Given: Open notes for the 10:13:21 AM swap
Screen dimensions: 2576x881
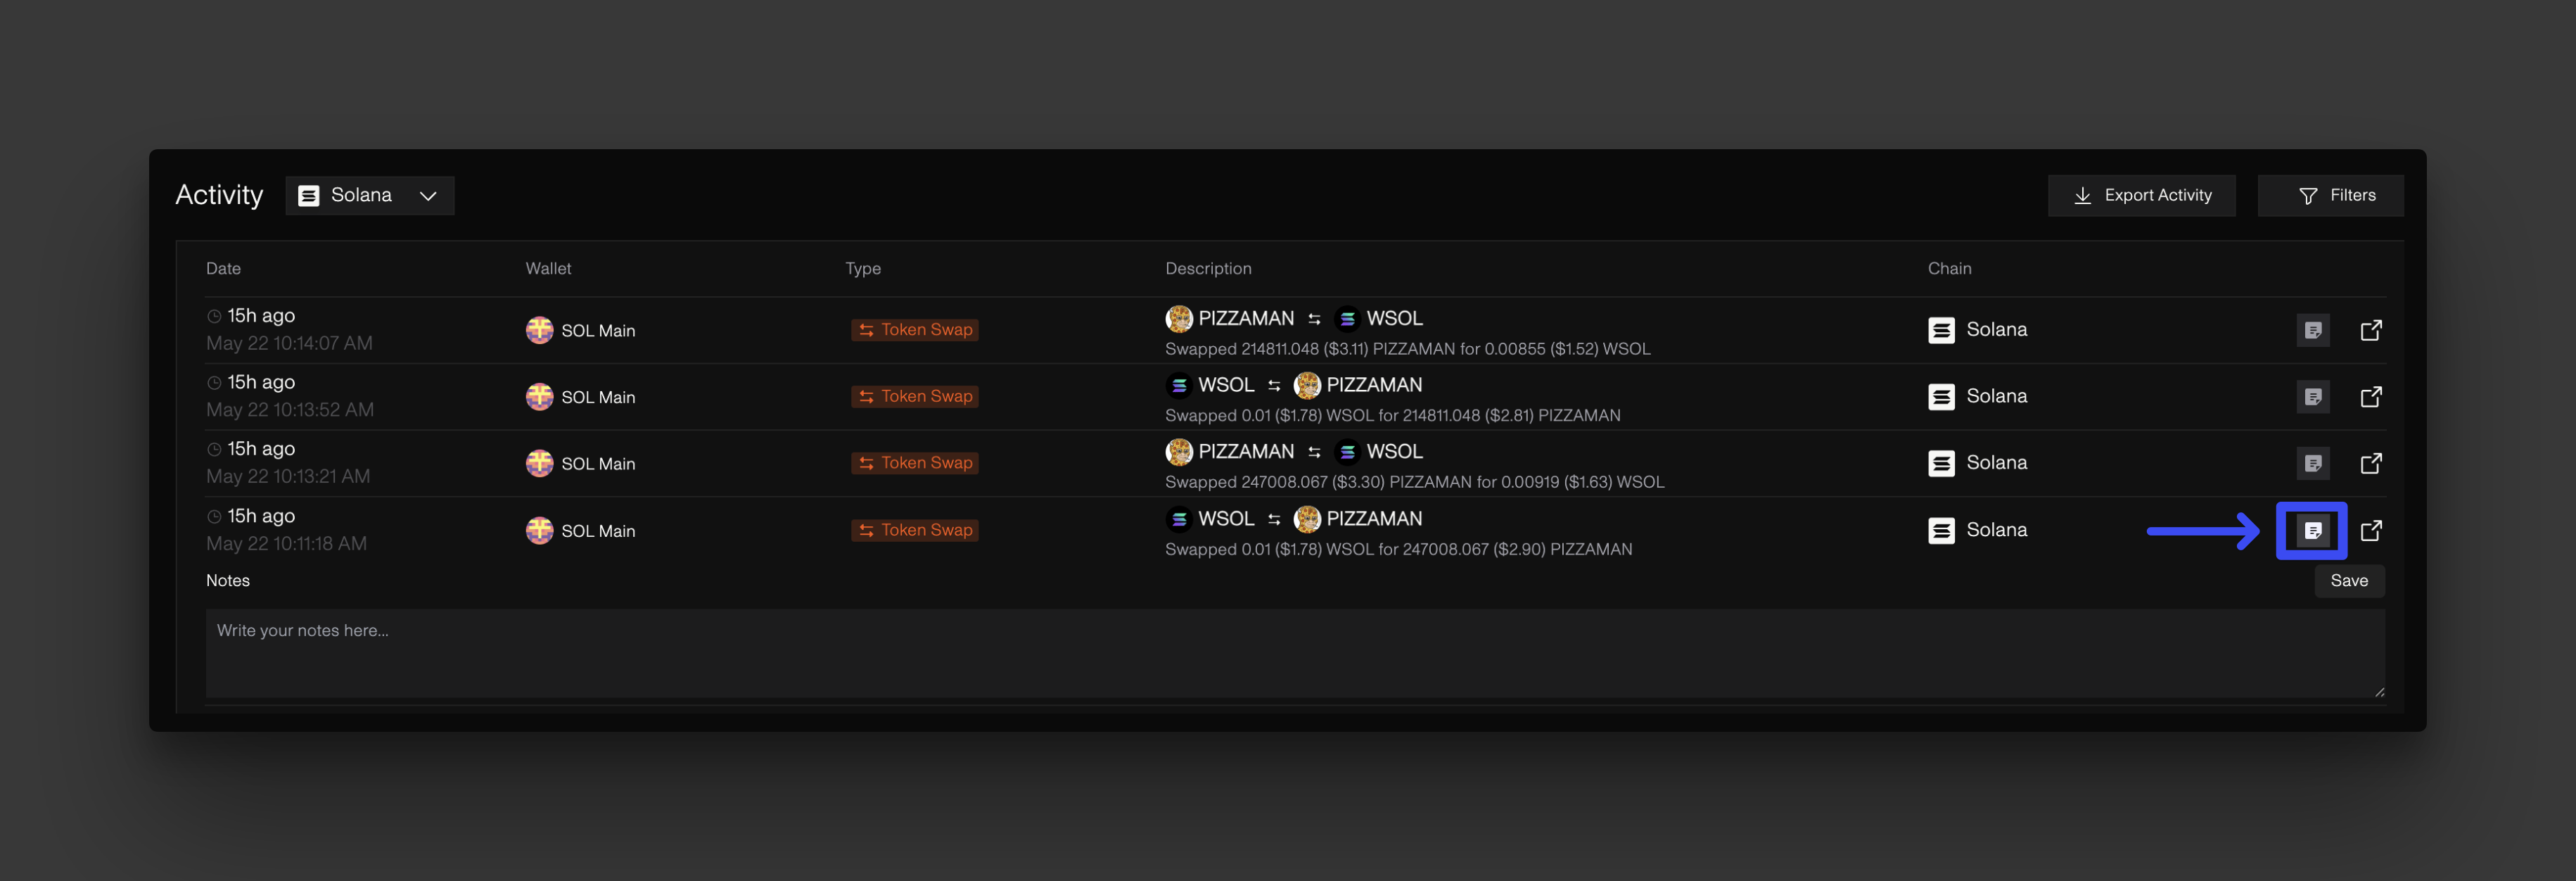Looking at the screenshot, I should pos(2312,463).
